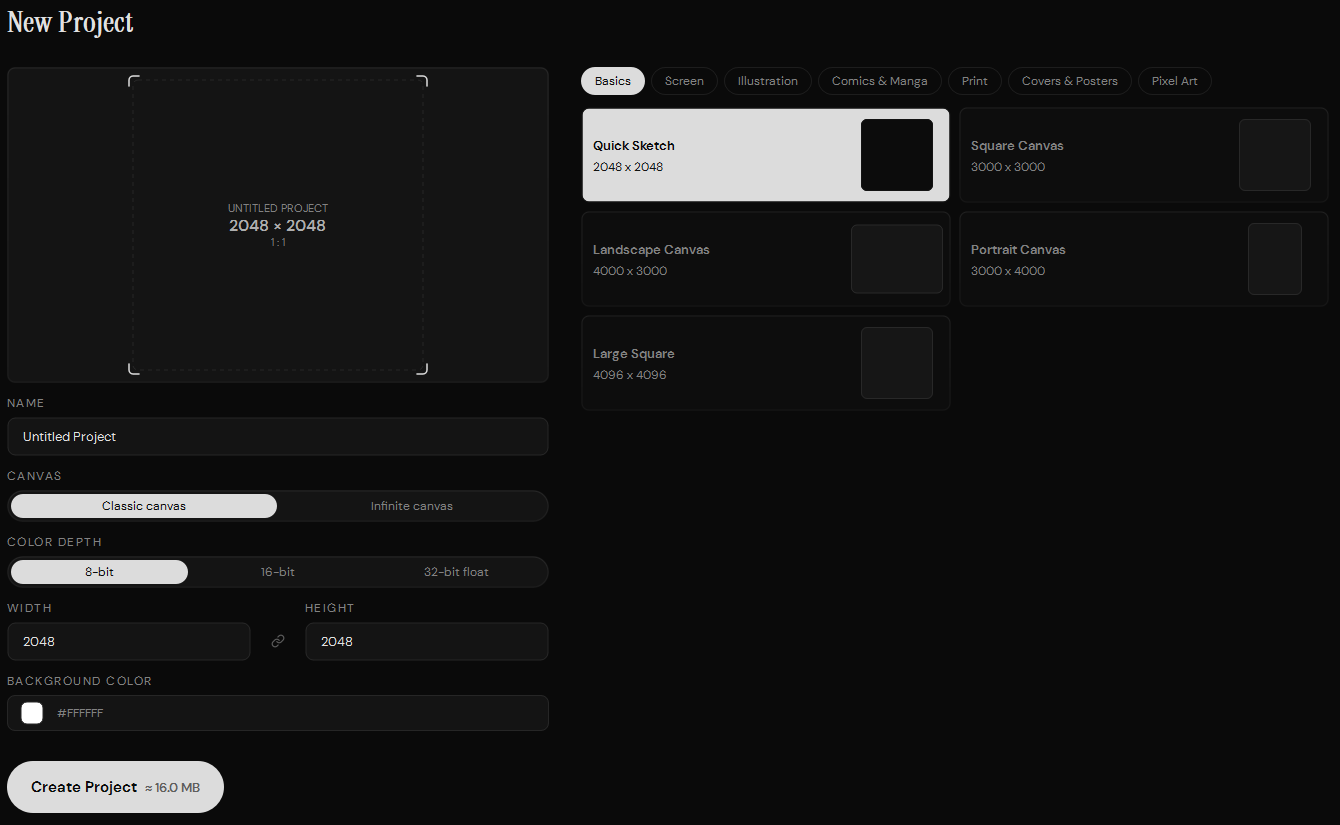This screenshot has width=1340, height=825.
Task: Click the Height input field
Action: point(427,642)
